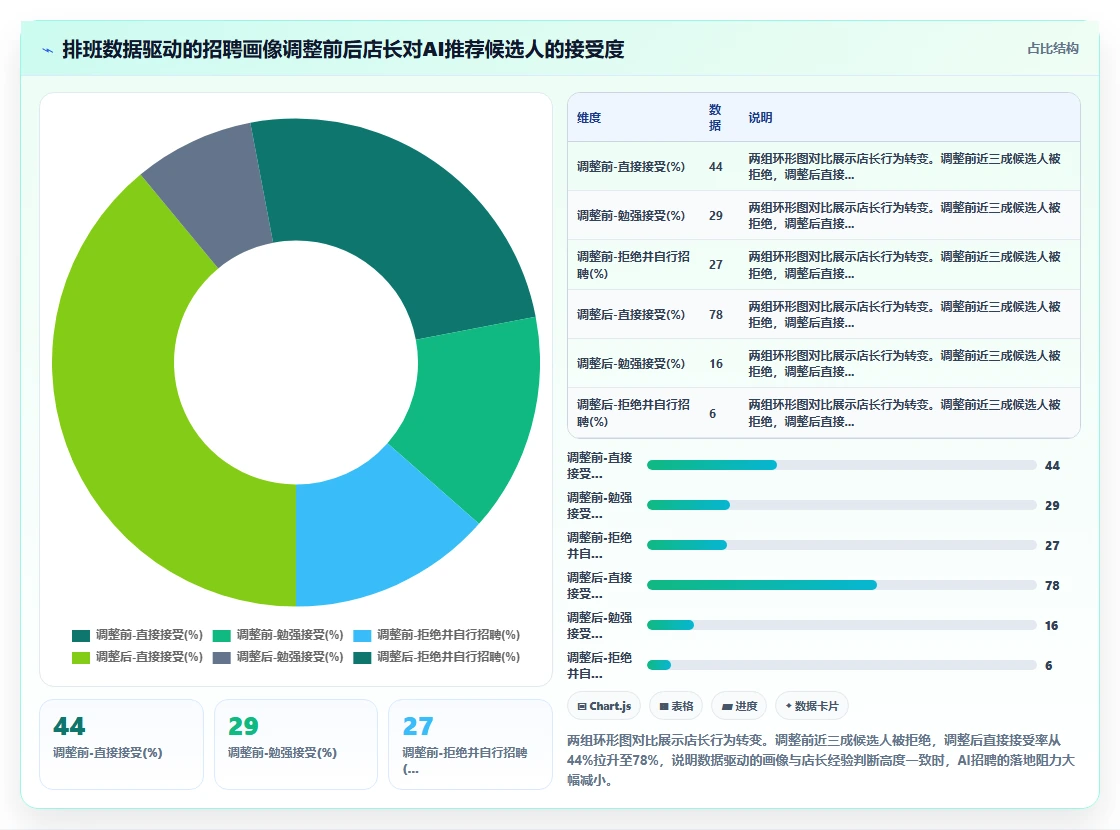Open the 27 调整前-拒绝并自行招聘 data card

pos(470,744)
